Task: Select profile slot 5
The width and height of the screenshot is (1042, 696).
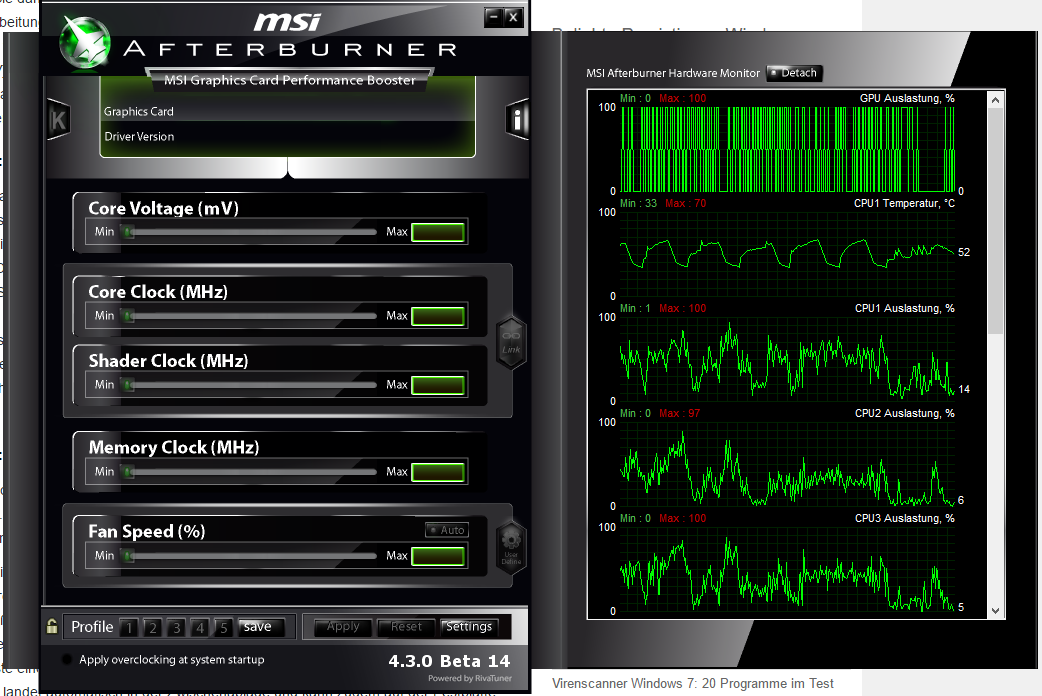Action: pos(224,628)
